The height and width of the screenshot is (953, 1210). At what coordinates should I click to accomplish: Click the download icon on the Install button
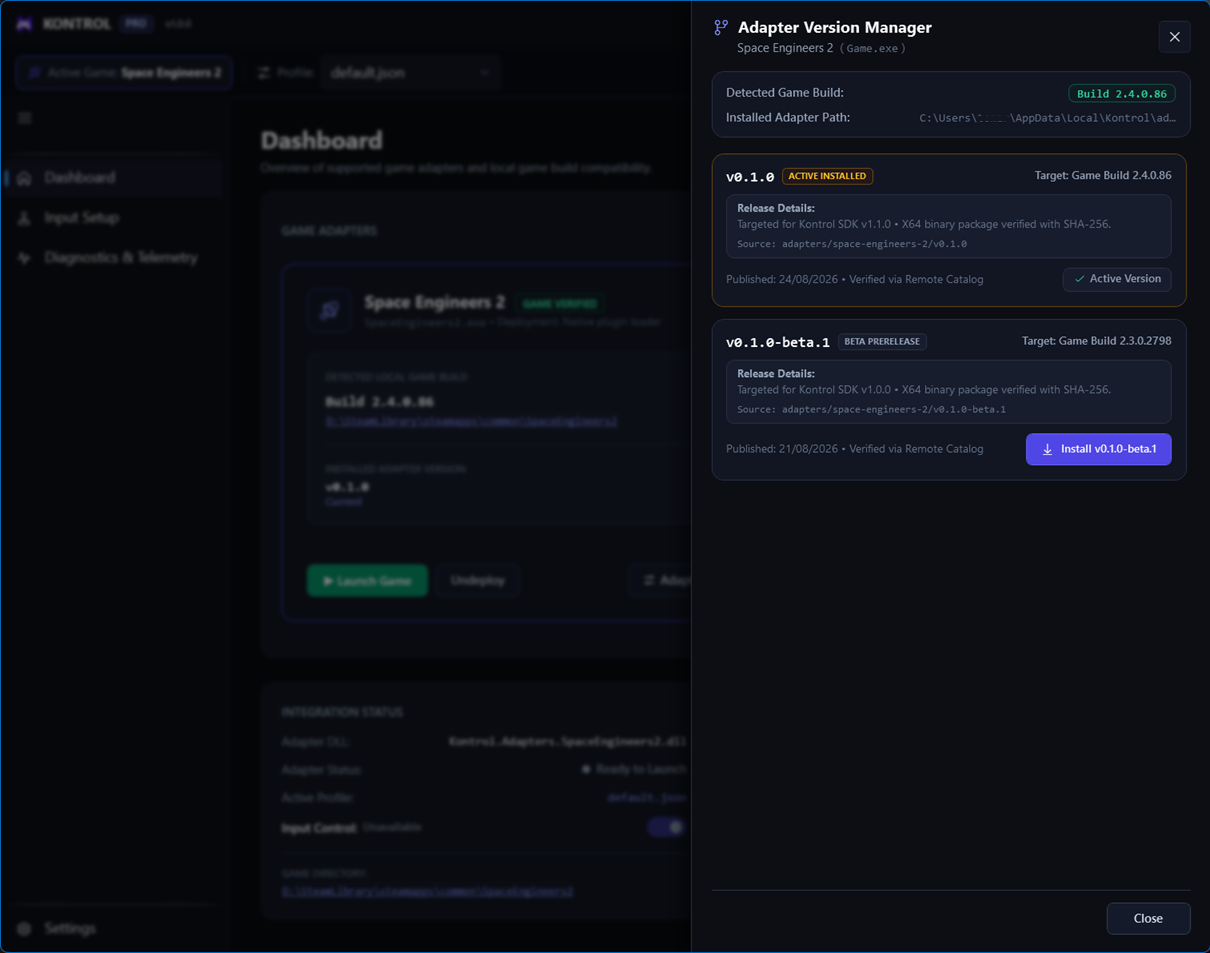pos(1047,450)
